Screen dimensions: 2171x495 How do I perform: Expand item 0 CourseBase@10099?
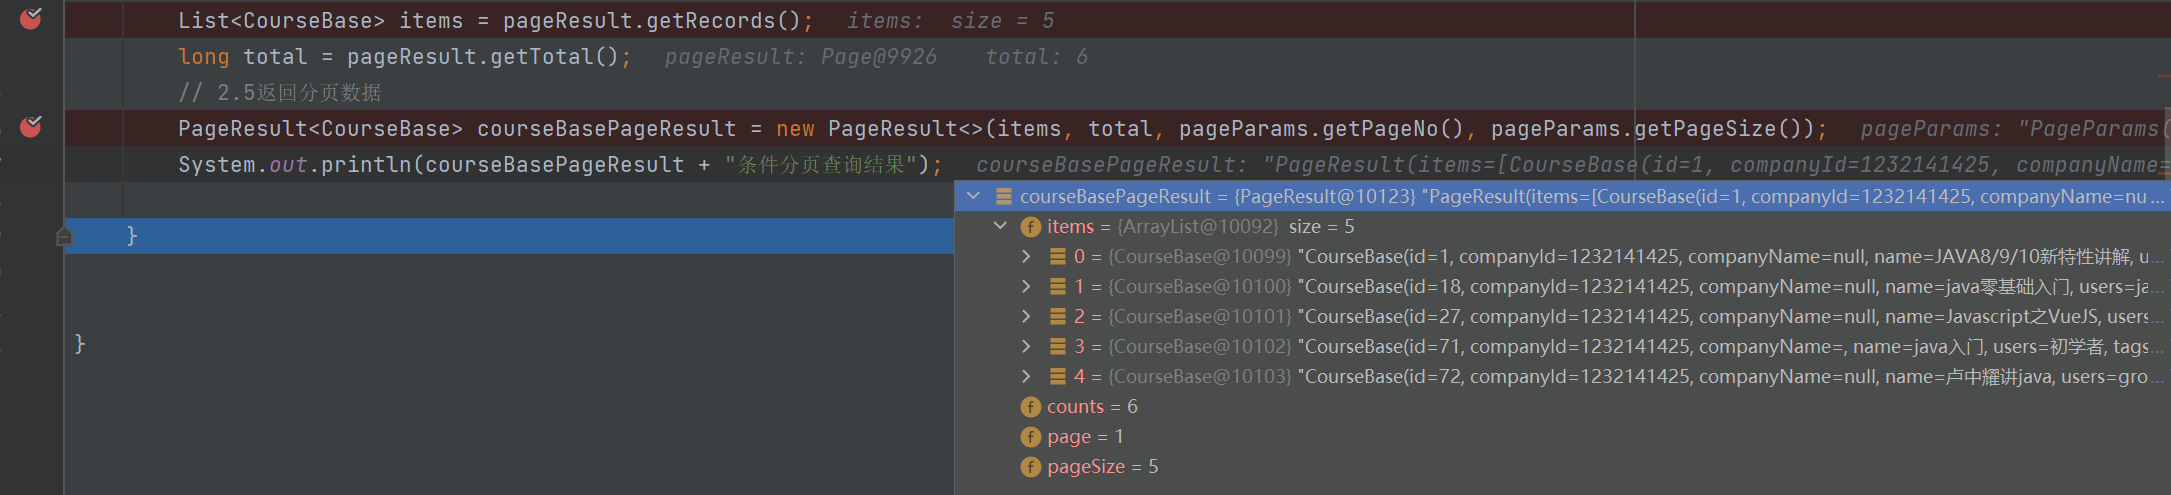1026,256
